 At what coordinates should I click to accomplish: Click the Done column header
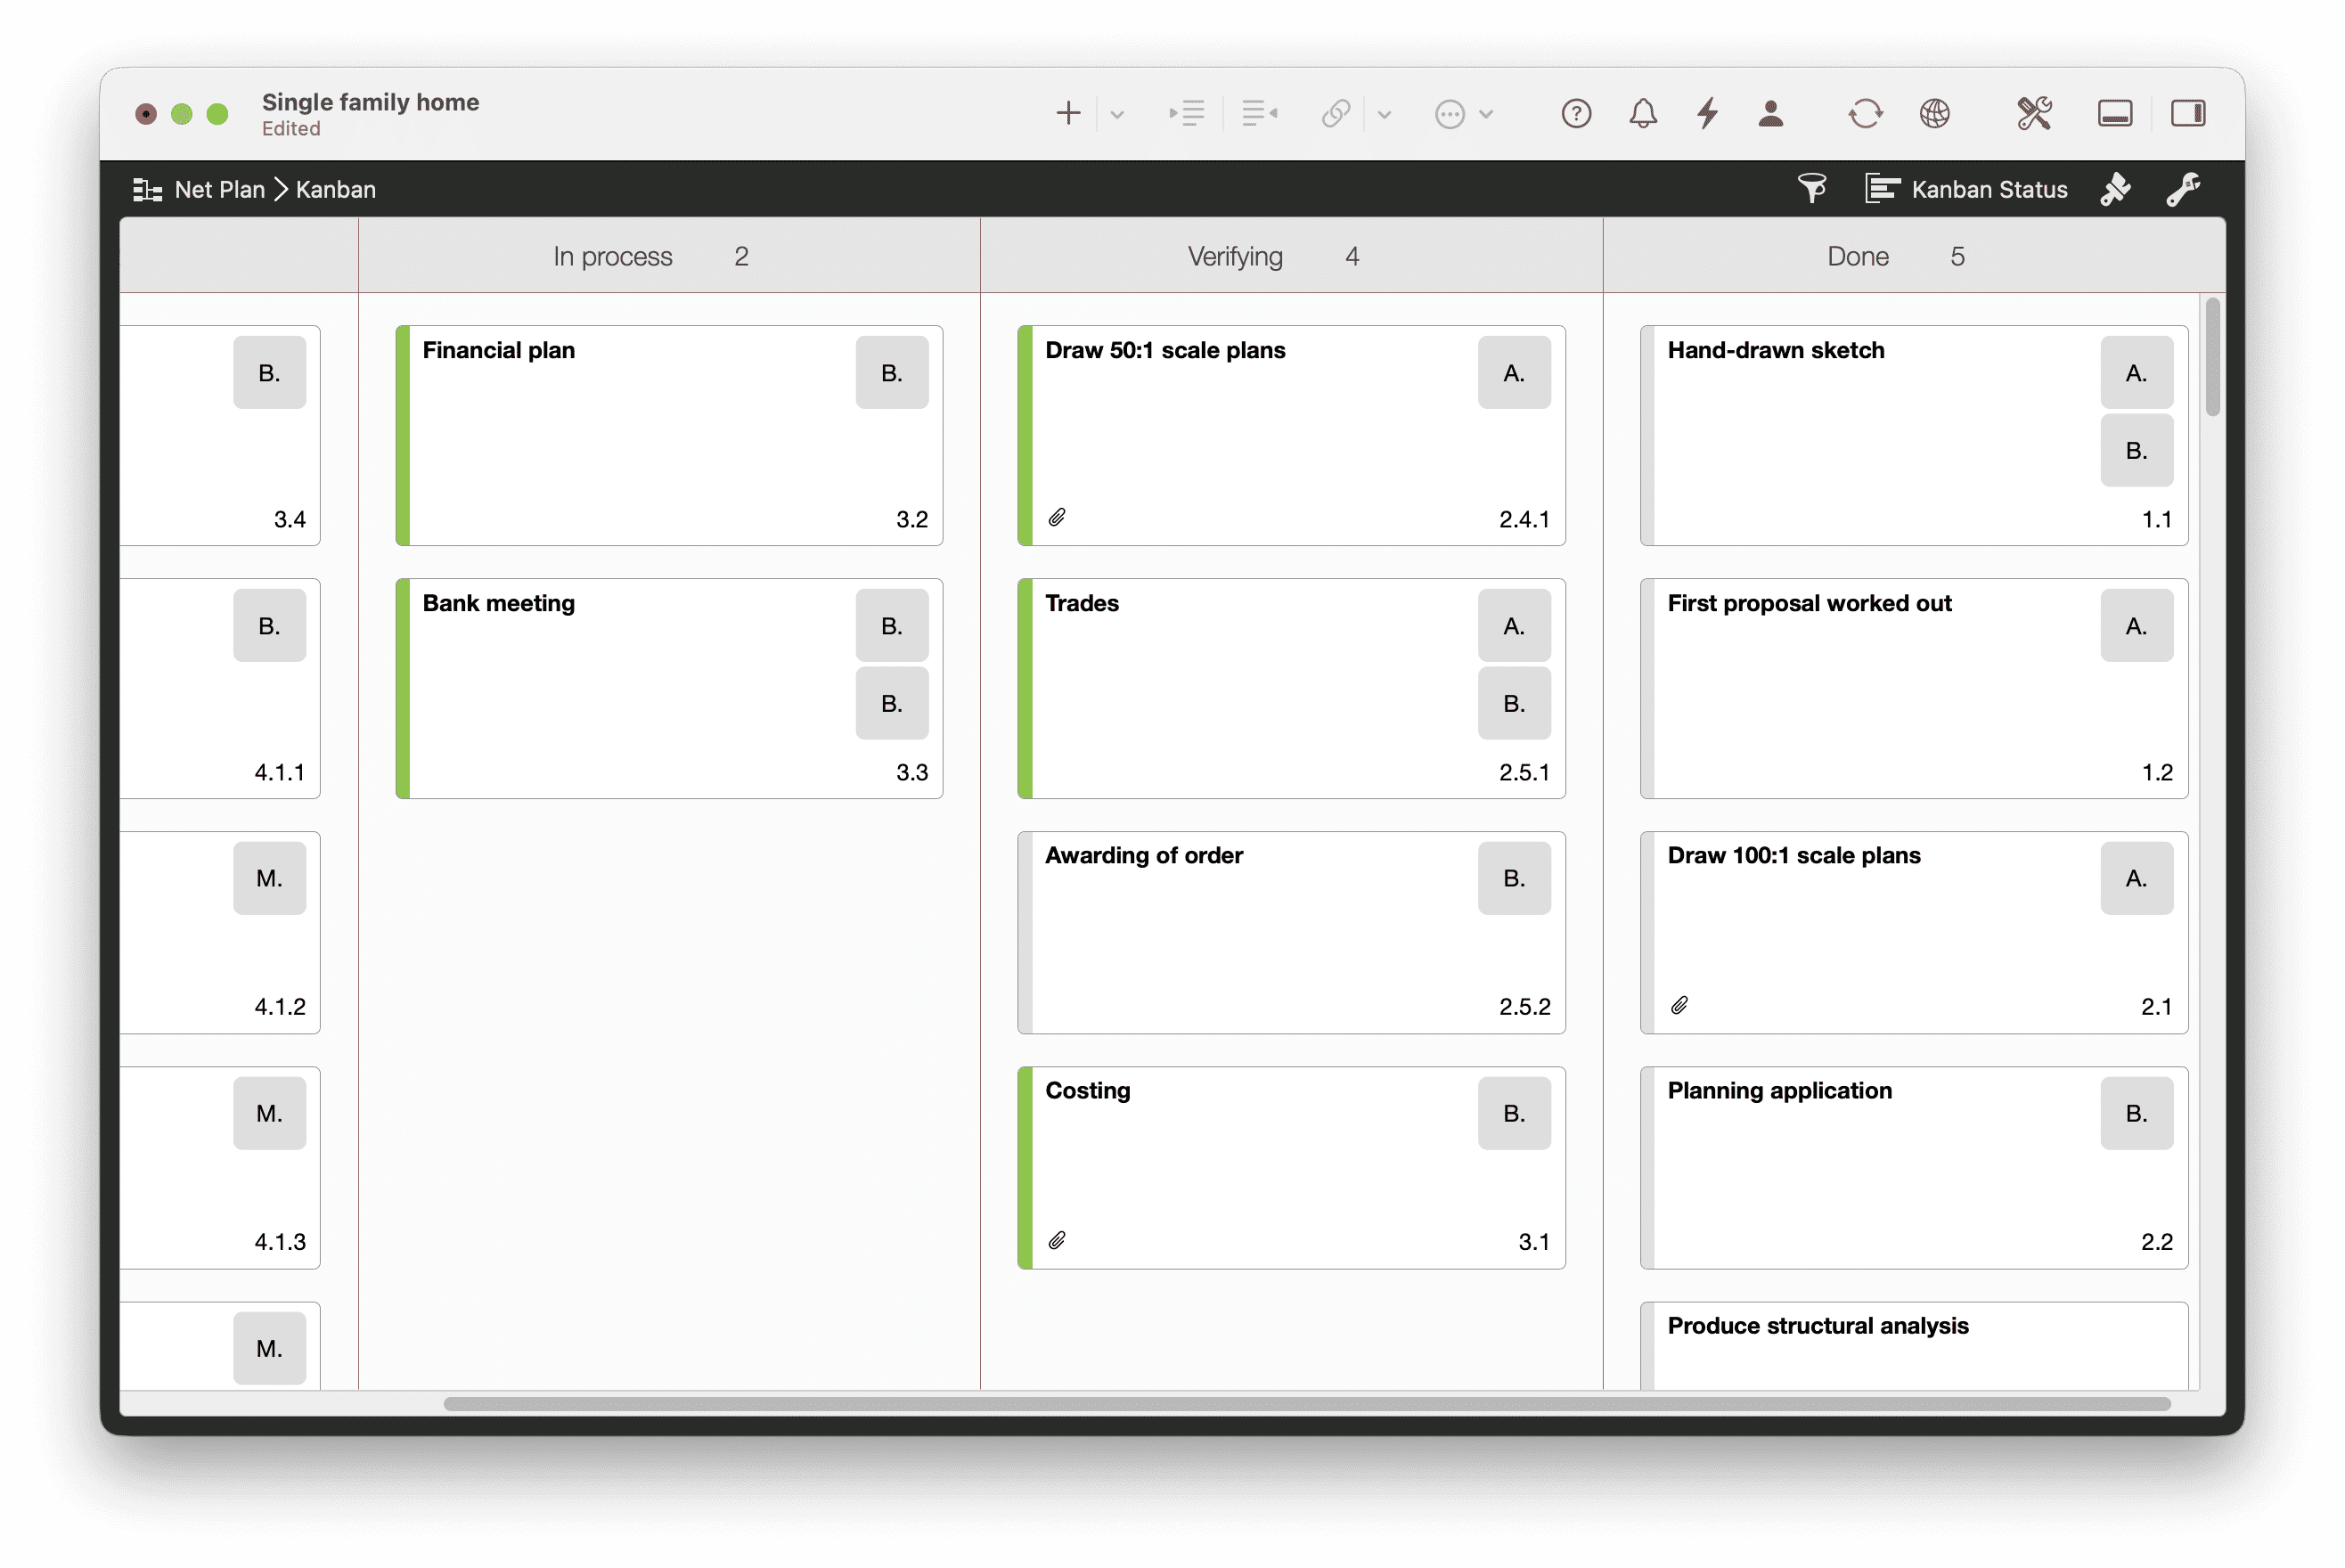(1913, 256)
